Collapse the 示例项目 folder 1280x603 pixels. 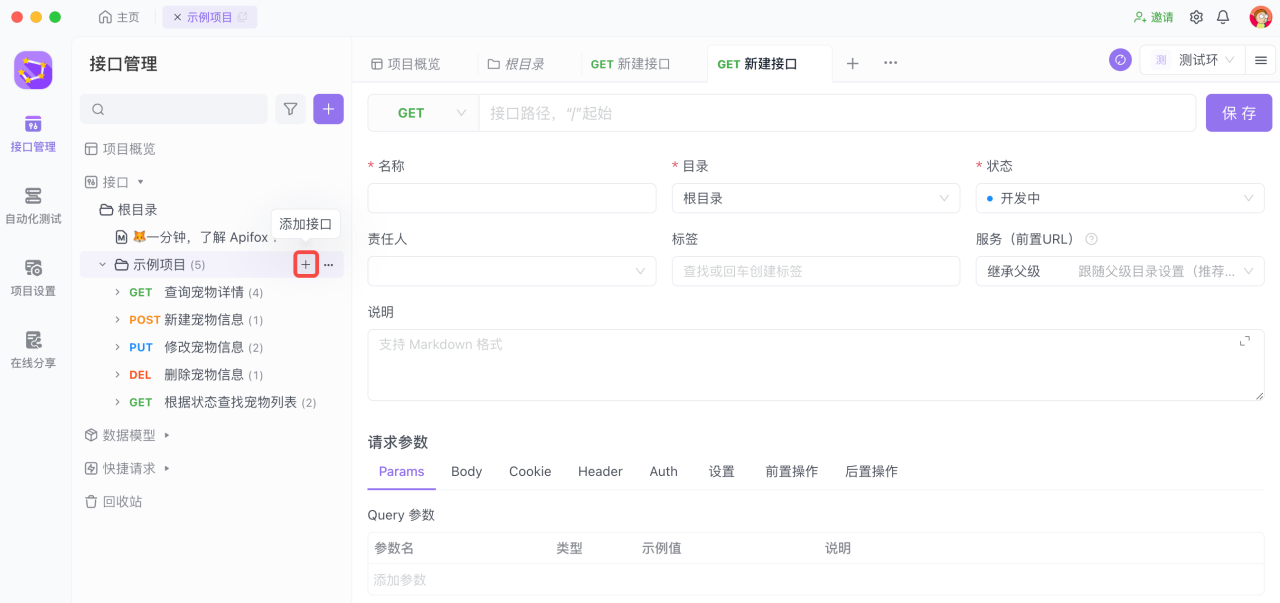[101, 264]
